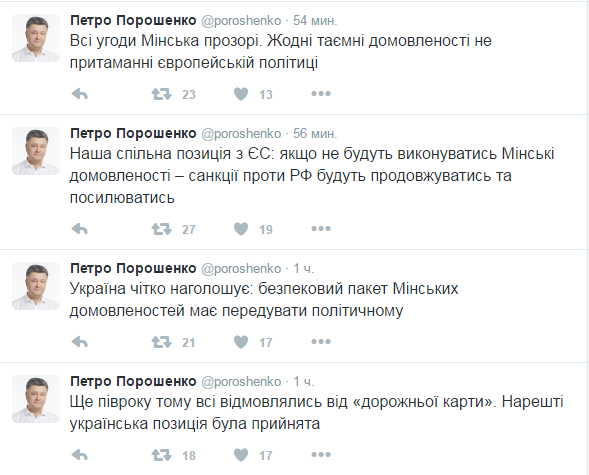
Task: Open the profile photo on the first tweet
Action: point(36,38)
